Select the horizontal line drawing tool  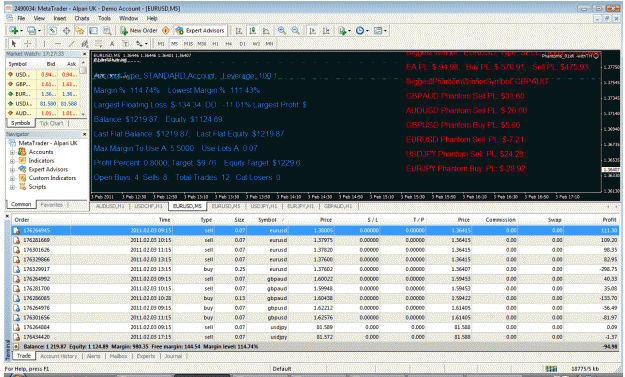click(58, 43)
